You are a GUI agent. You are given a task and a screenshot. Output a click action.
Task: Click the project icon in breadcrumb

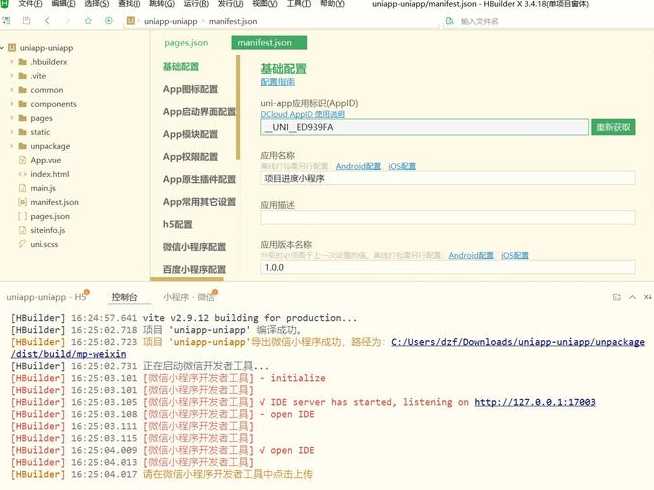(x=131, y=21)
